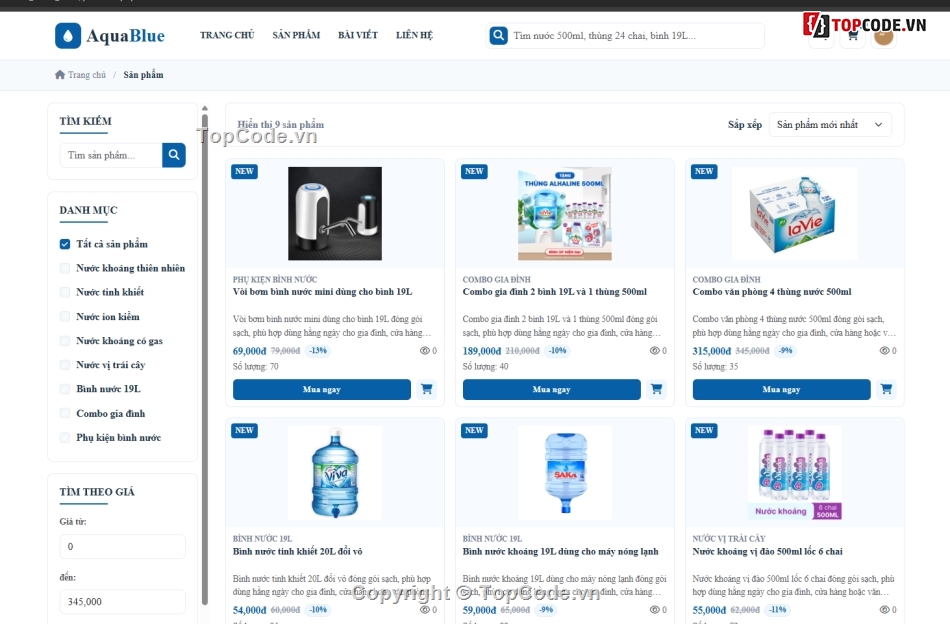Click LaVie box product thumbnail

[x=795, y=213]
